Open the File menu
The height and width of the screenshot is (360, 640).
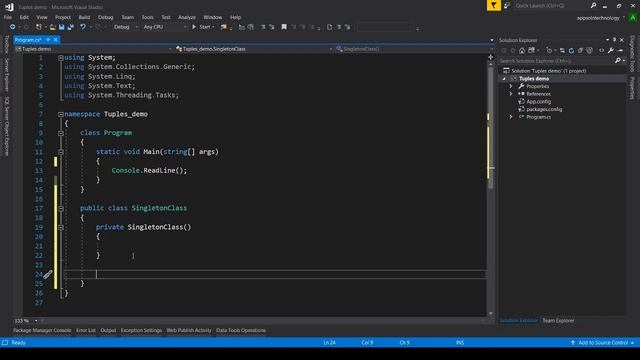(x=8, y=17)
